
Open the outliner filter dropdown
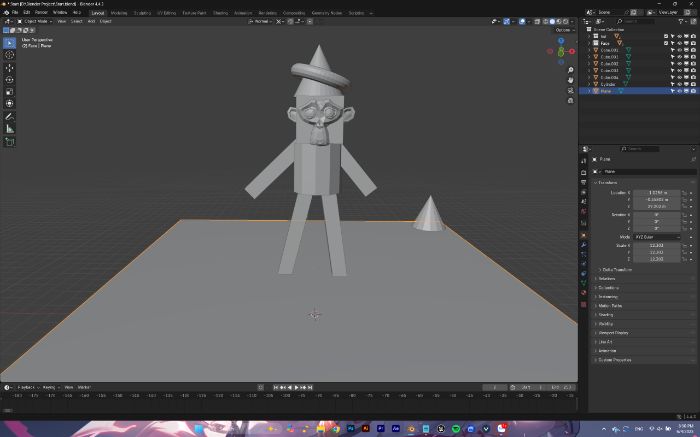point(683,21)
